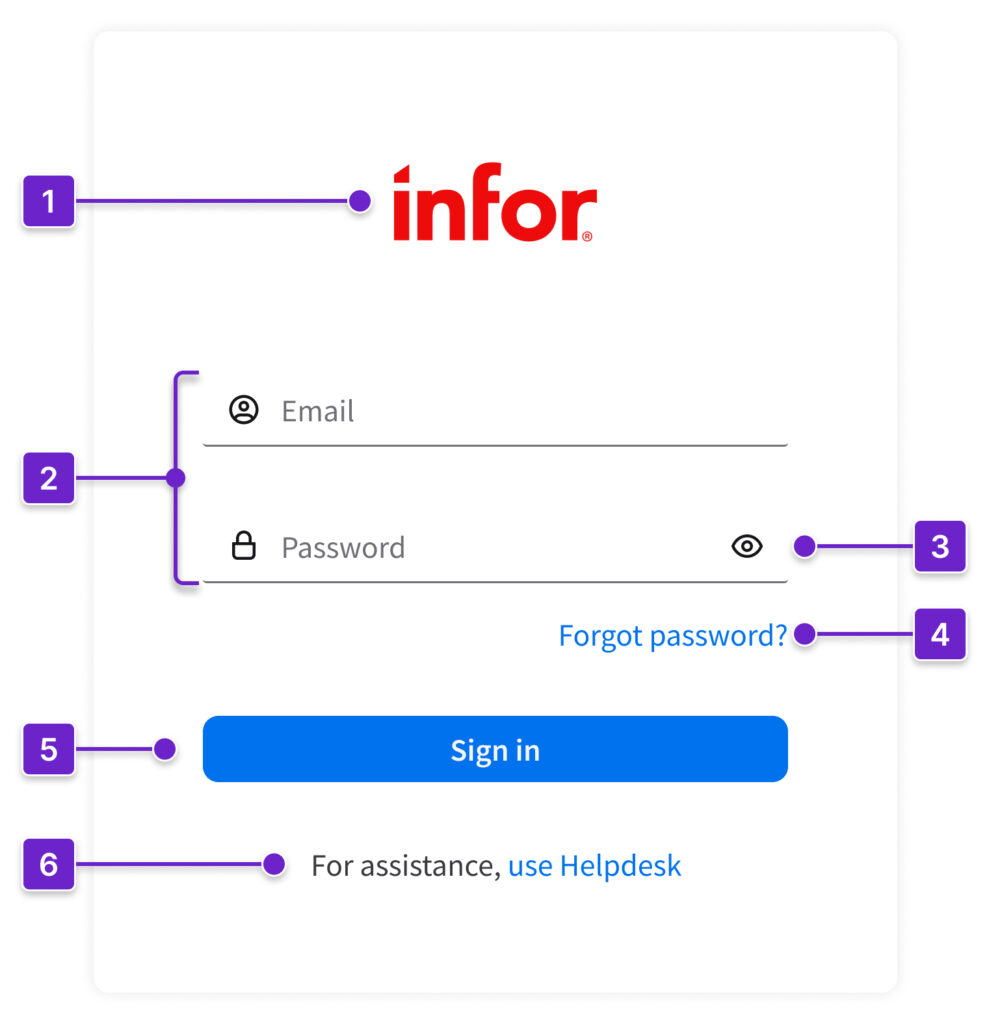This screenshot has width=989, height=1024.
Task: Click the purple callout dot beside infor logo
Action: coord(360,201)
